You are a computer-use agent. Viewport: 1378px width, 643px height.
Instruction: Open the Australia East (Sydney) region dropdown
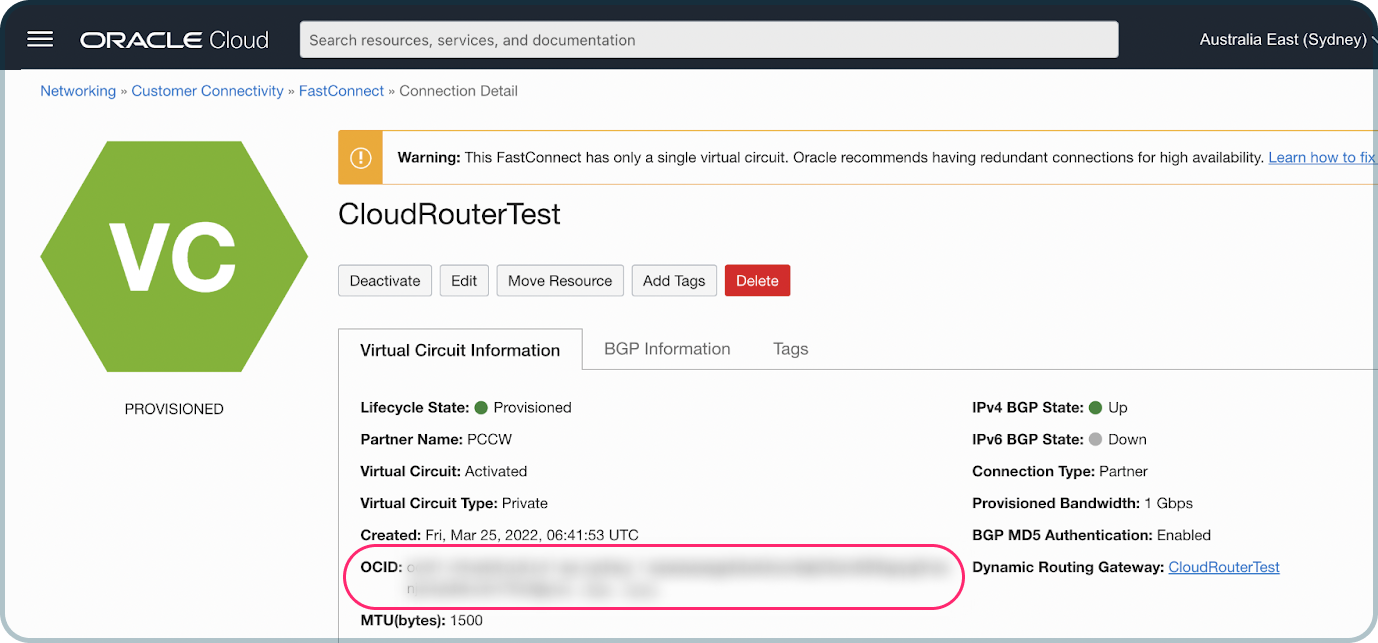(1287, 40)
